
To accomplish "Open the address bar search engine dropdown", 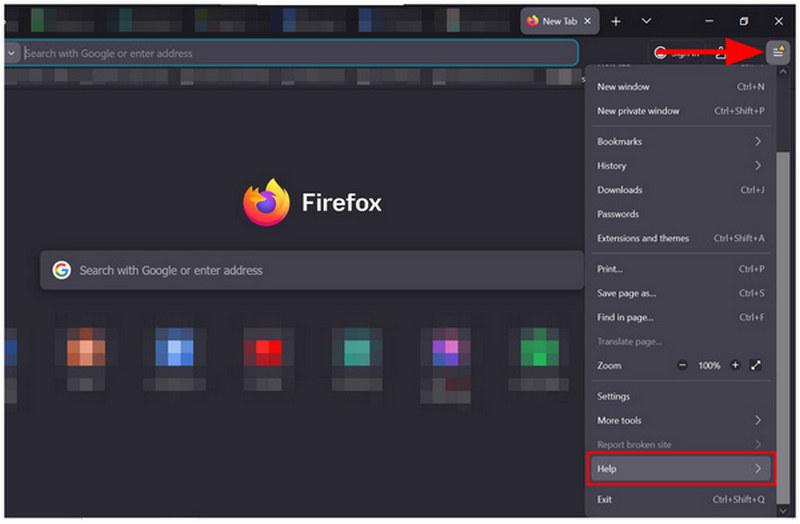I will coord(11,53).
